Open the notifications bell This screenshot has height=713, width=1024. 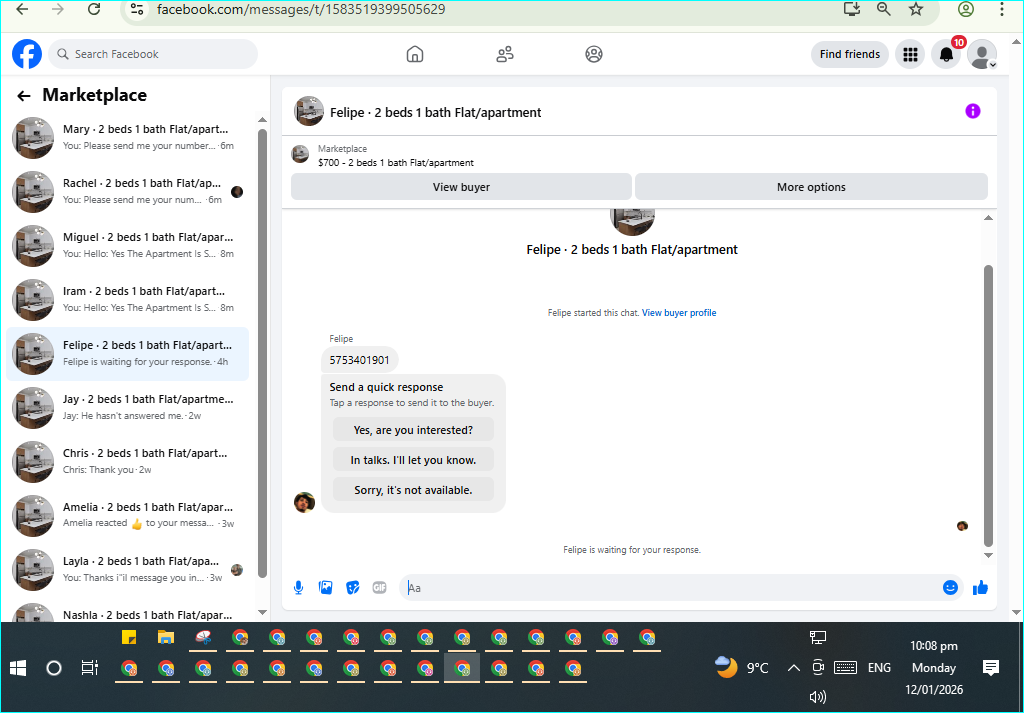pyautogui.click(x=946, y=54)
